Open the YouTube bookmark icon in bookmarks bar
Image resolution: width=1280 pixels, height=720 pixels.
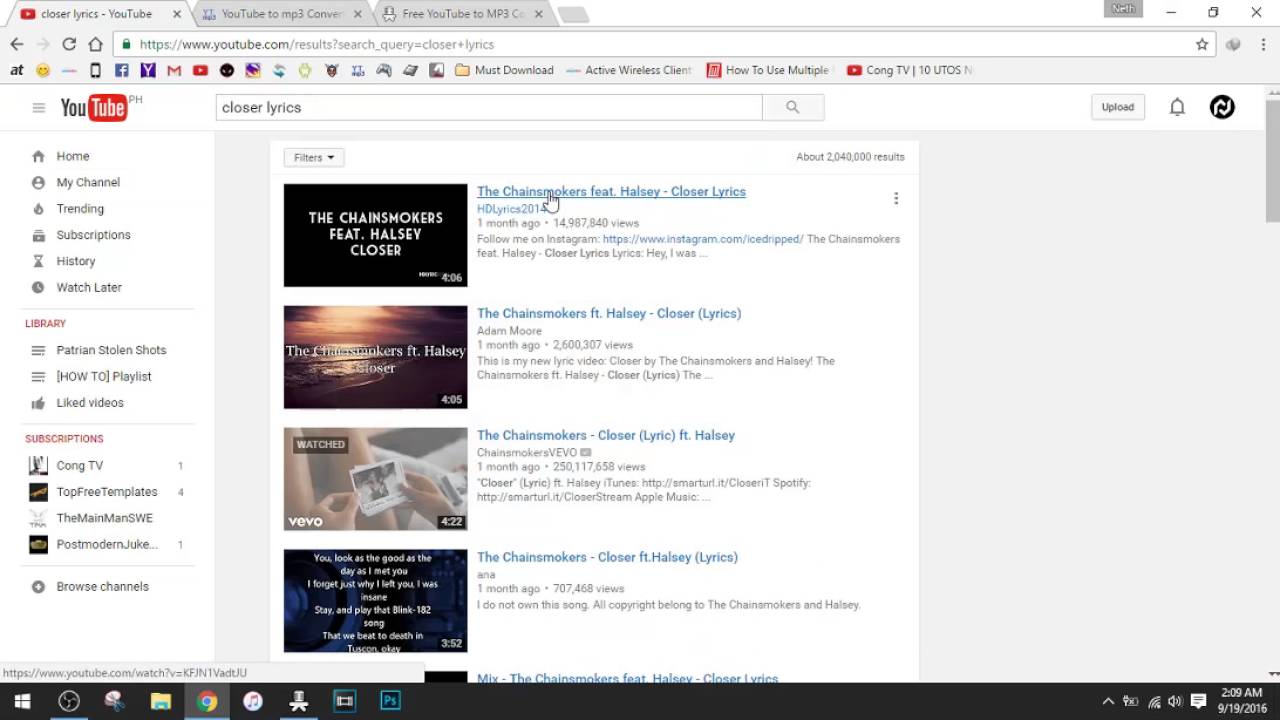pyautogui.click(x=200, y=70)
